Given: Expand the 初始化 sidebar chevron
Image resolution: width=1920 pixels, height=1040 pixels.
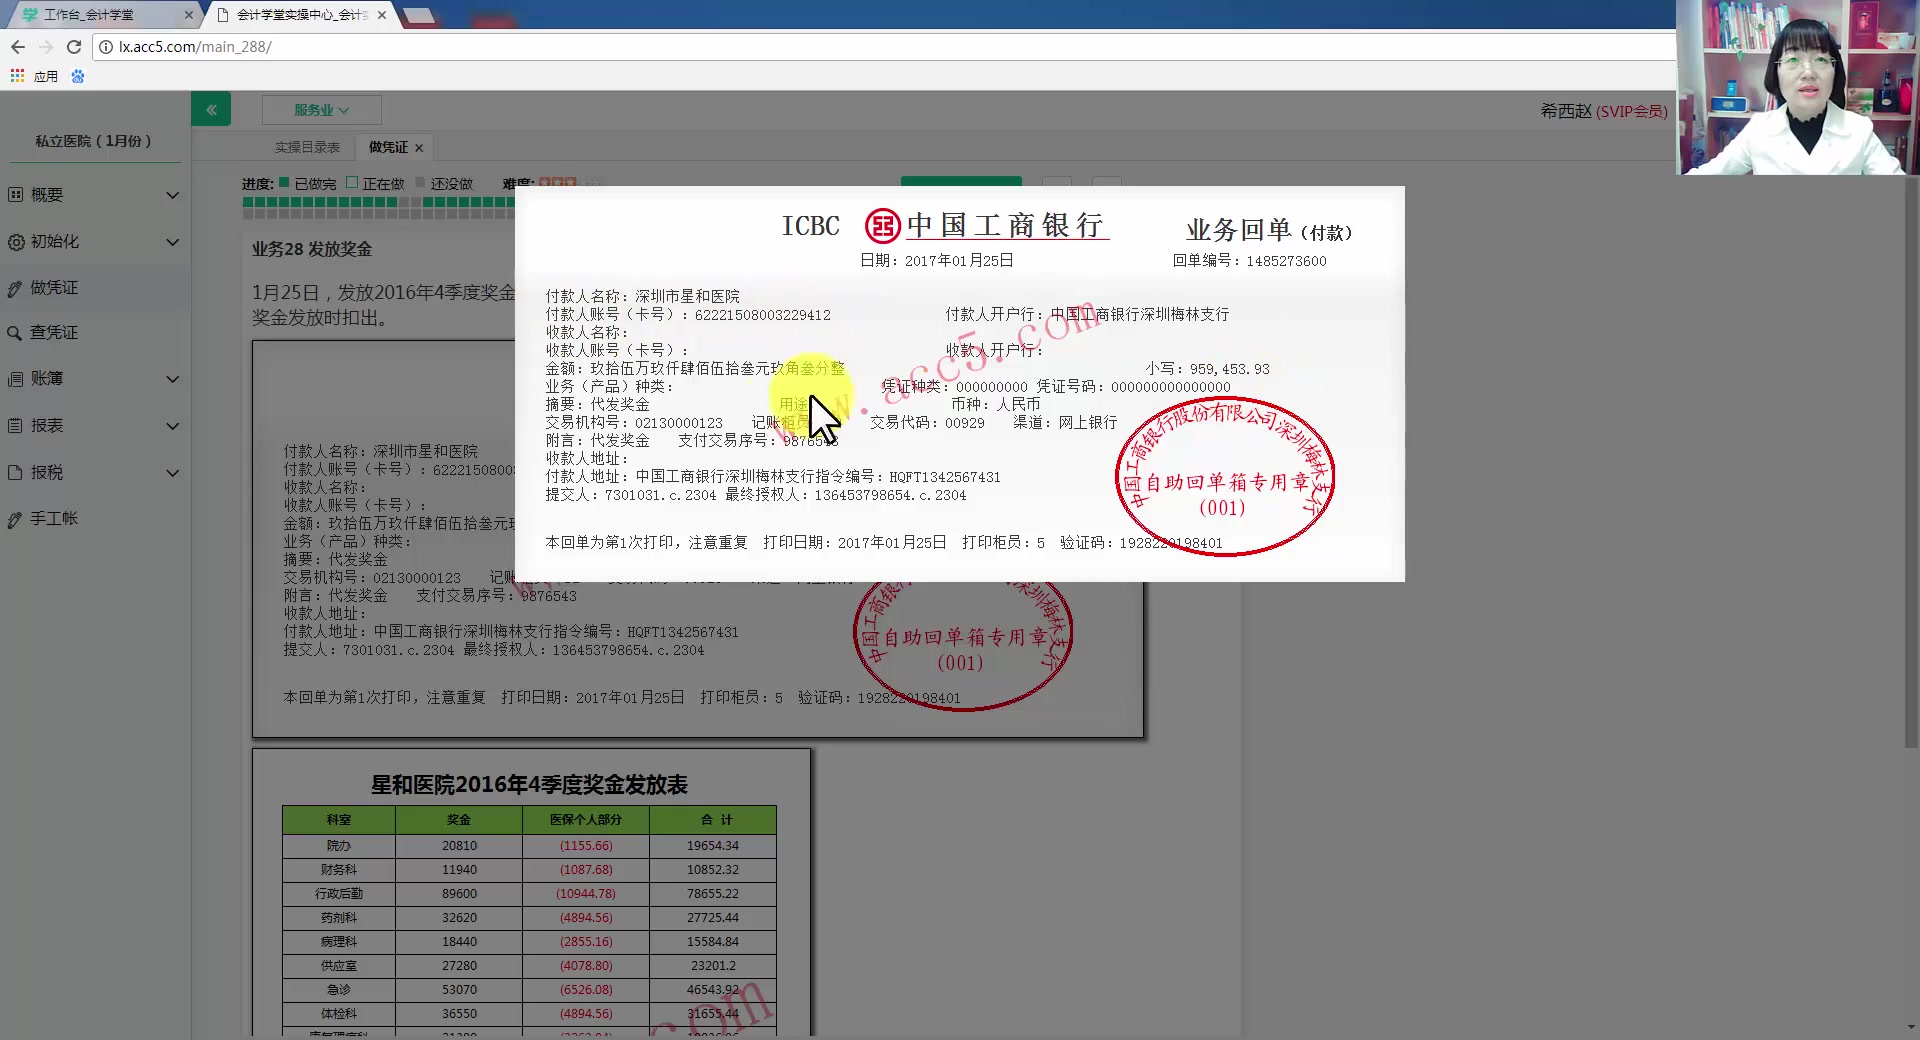Looking at the screenshot, I should pos(173,242).
